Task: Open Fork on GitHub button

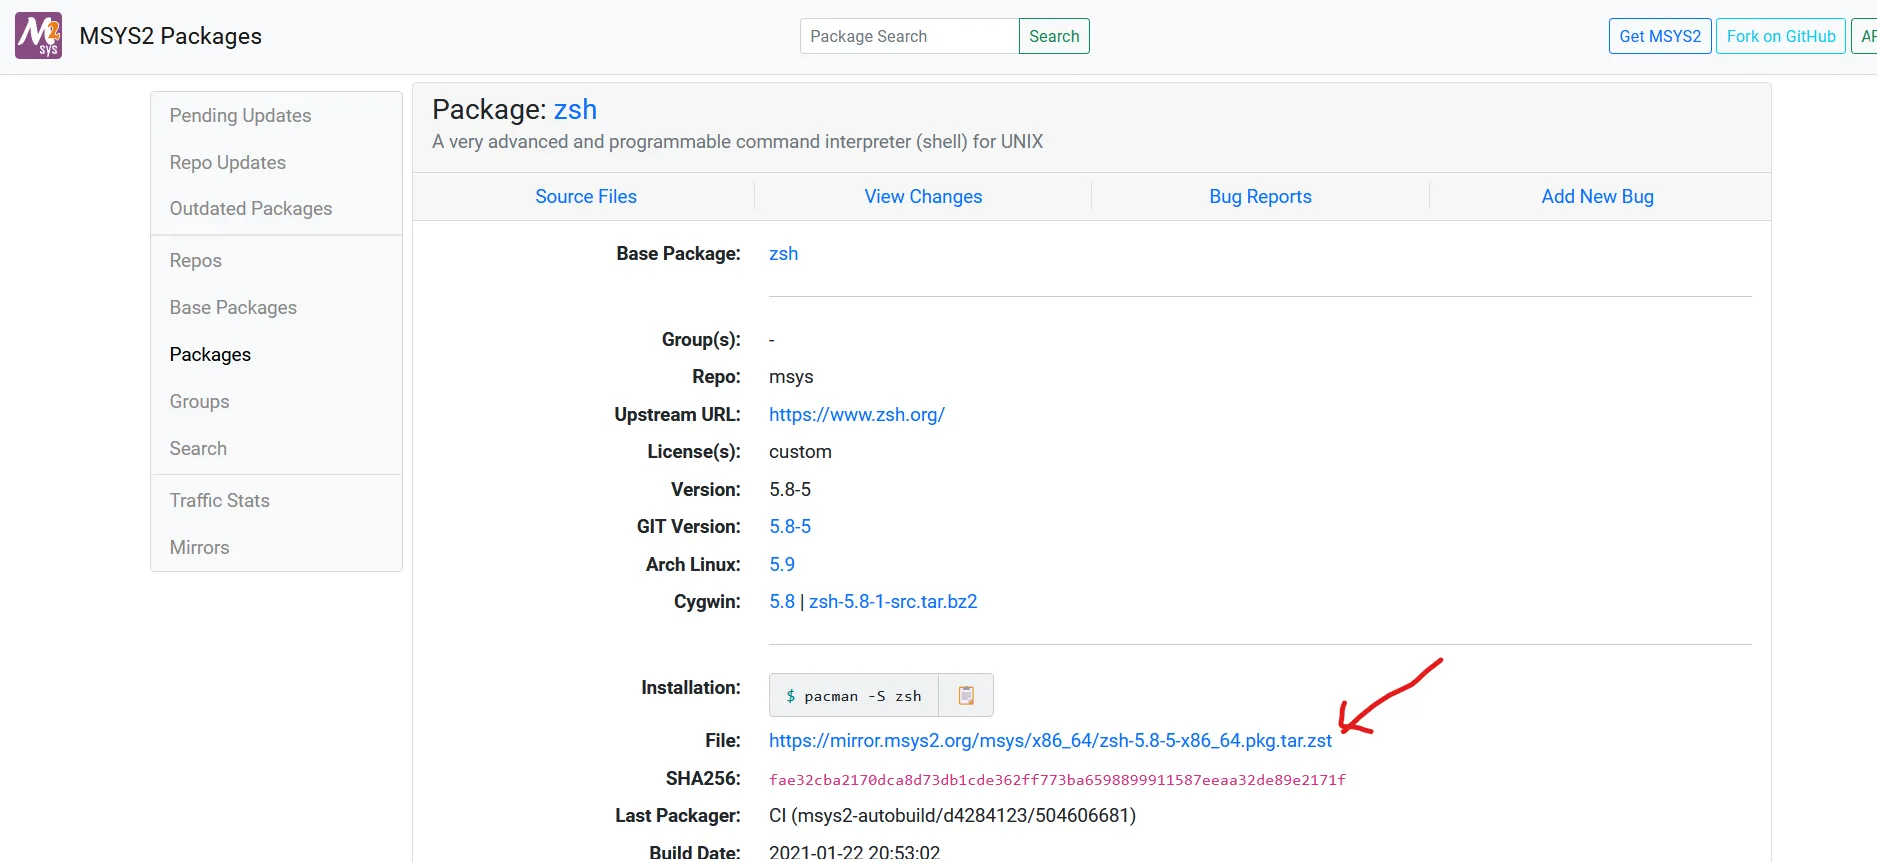Action: click(1781, 36)
